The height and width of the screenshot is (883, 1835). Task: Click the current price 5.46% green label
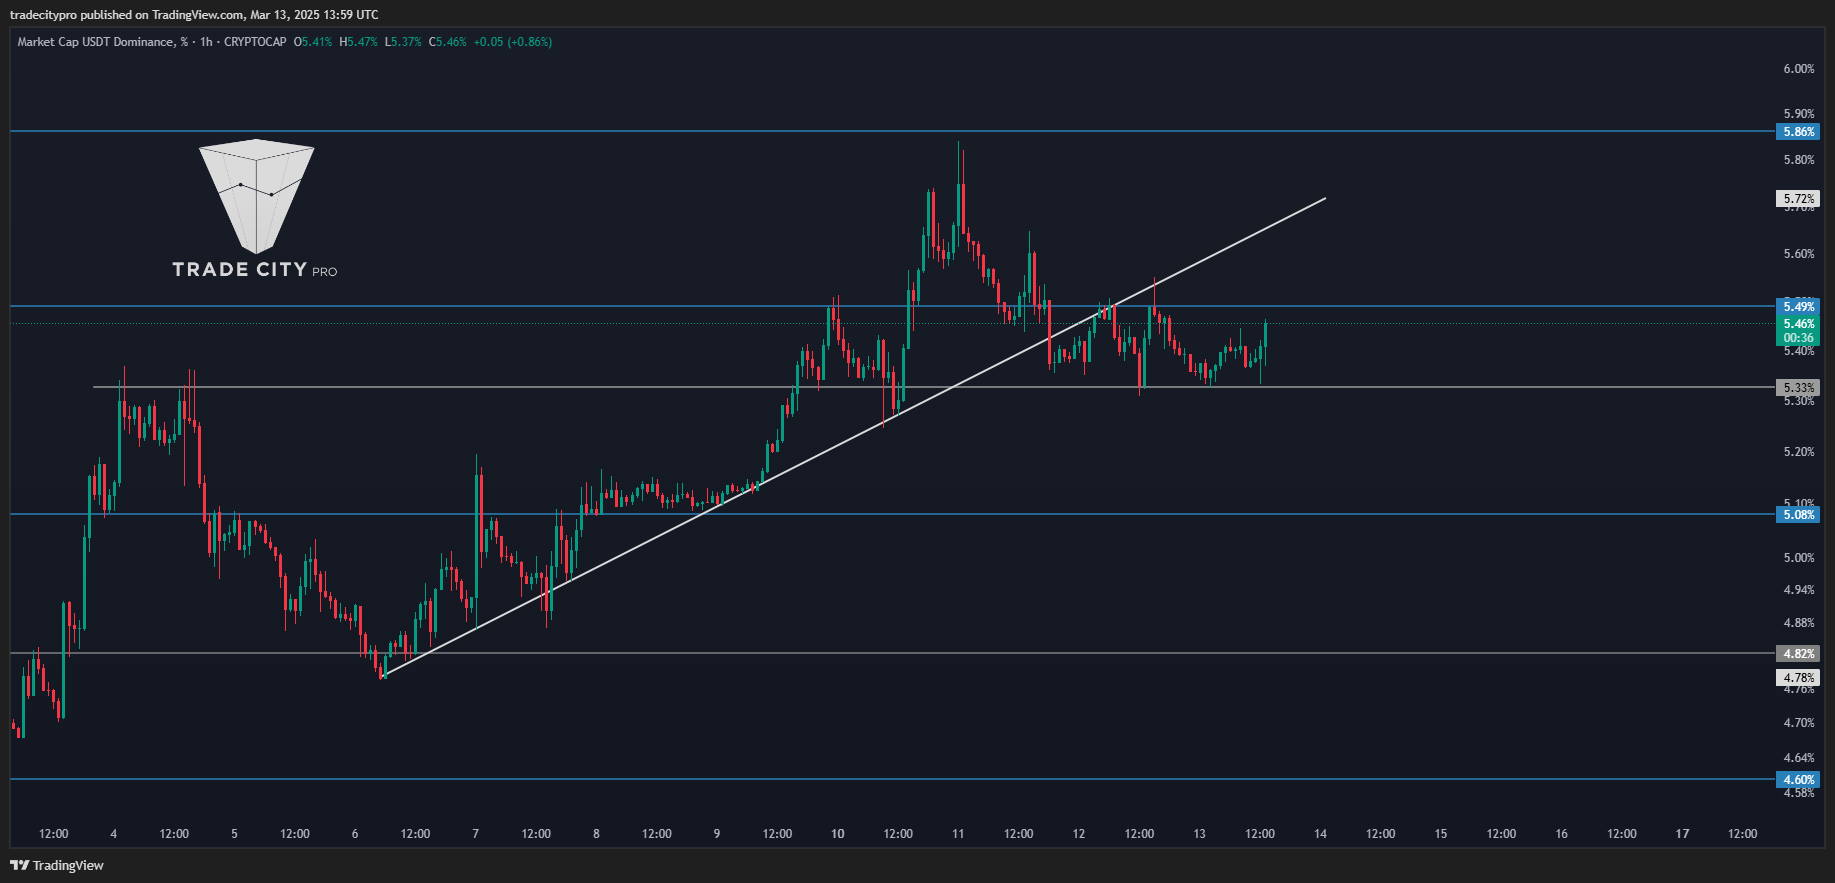point(1798,324)
